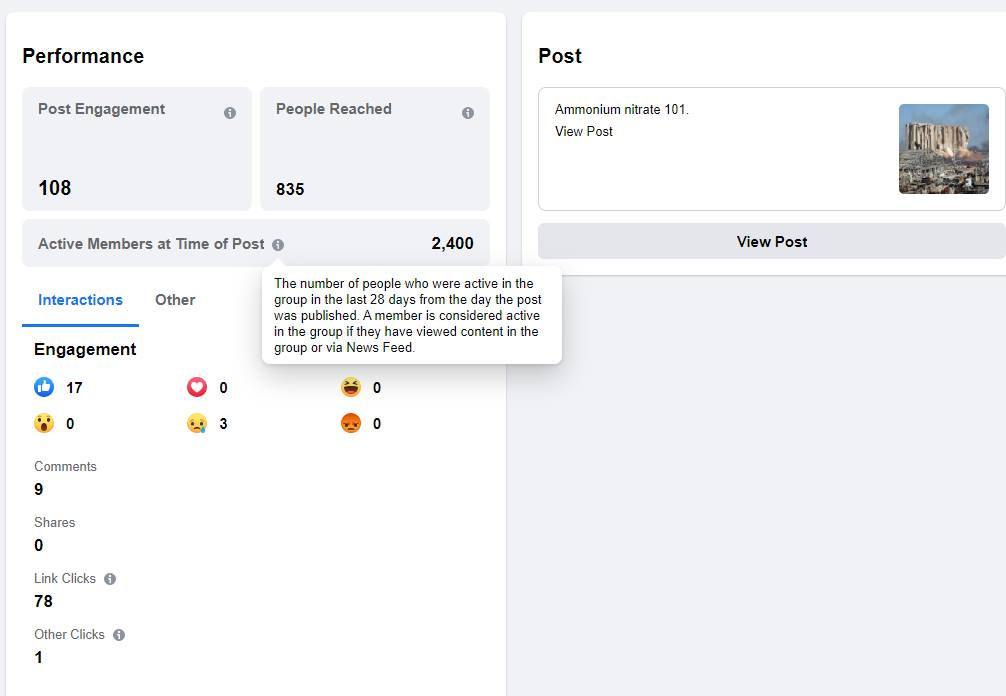Click the Angry reaction icon
1006x696 pixels.
click(x=350, y=424)
